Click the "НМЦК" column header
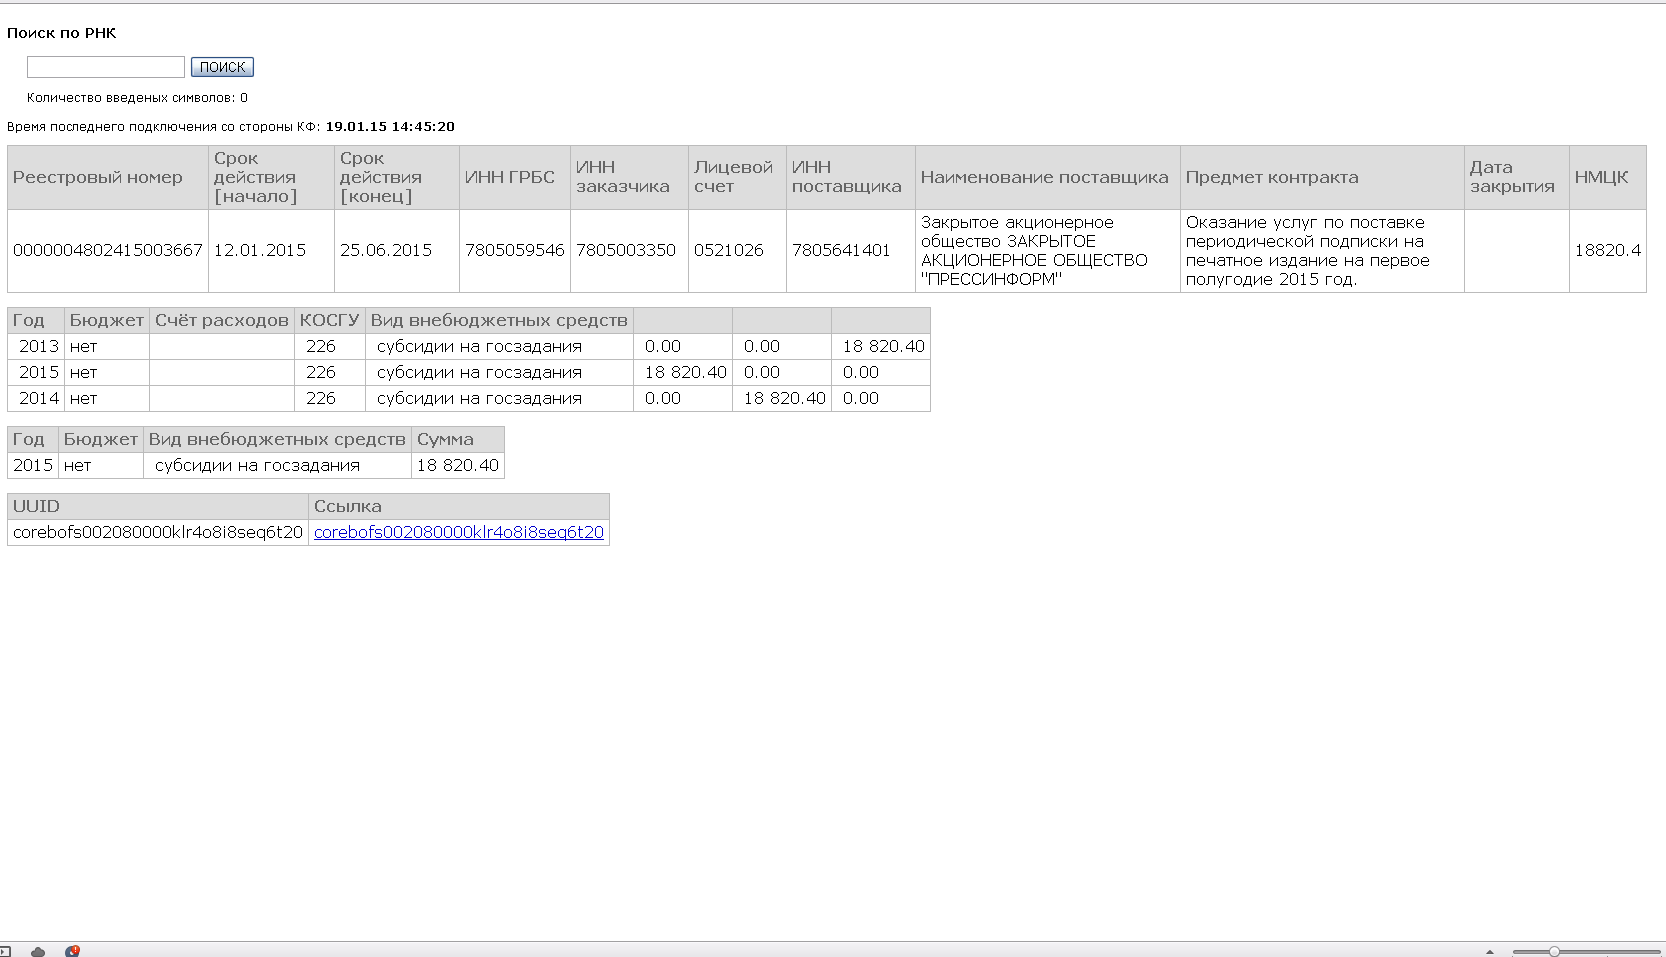Image resolution: width=1666 pixels, height=957 pixels. click(x=1608, y=177)
